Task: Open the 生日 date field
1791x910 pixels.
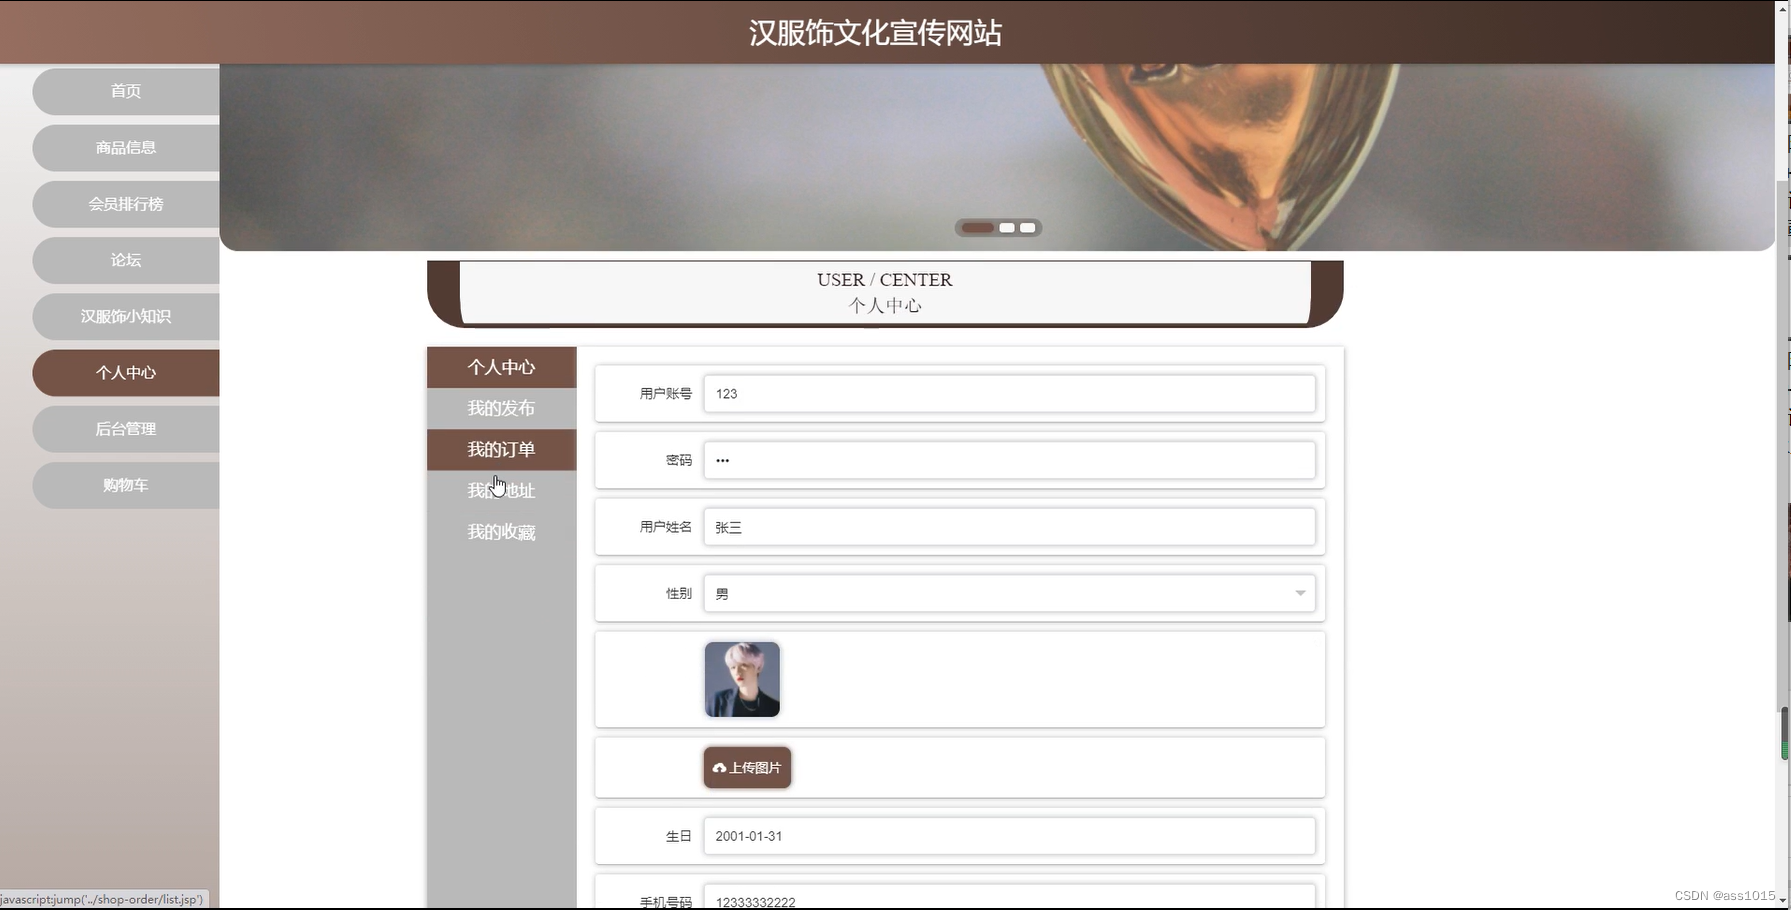Action: 1009,836
